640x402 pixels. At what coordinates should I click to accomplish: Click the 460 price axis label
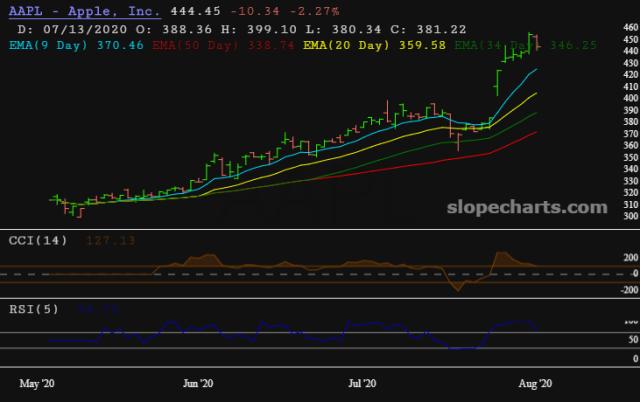[x=631, y=27]
